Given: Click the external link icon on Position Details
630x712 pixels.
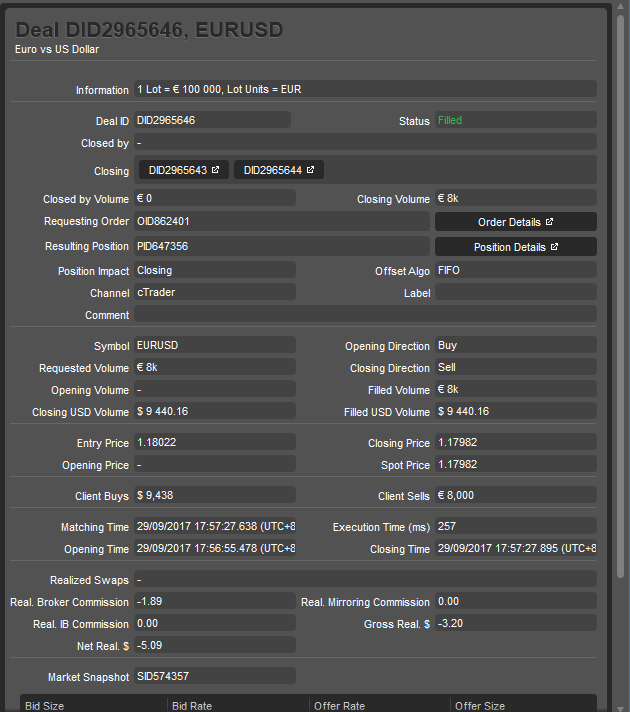Looking at the screenshot, I should click(x=555, y=247).
